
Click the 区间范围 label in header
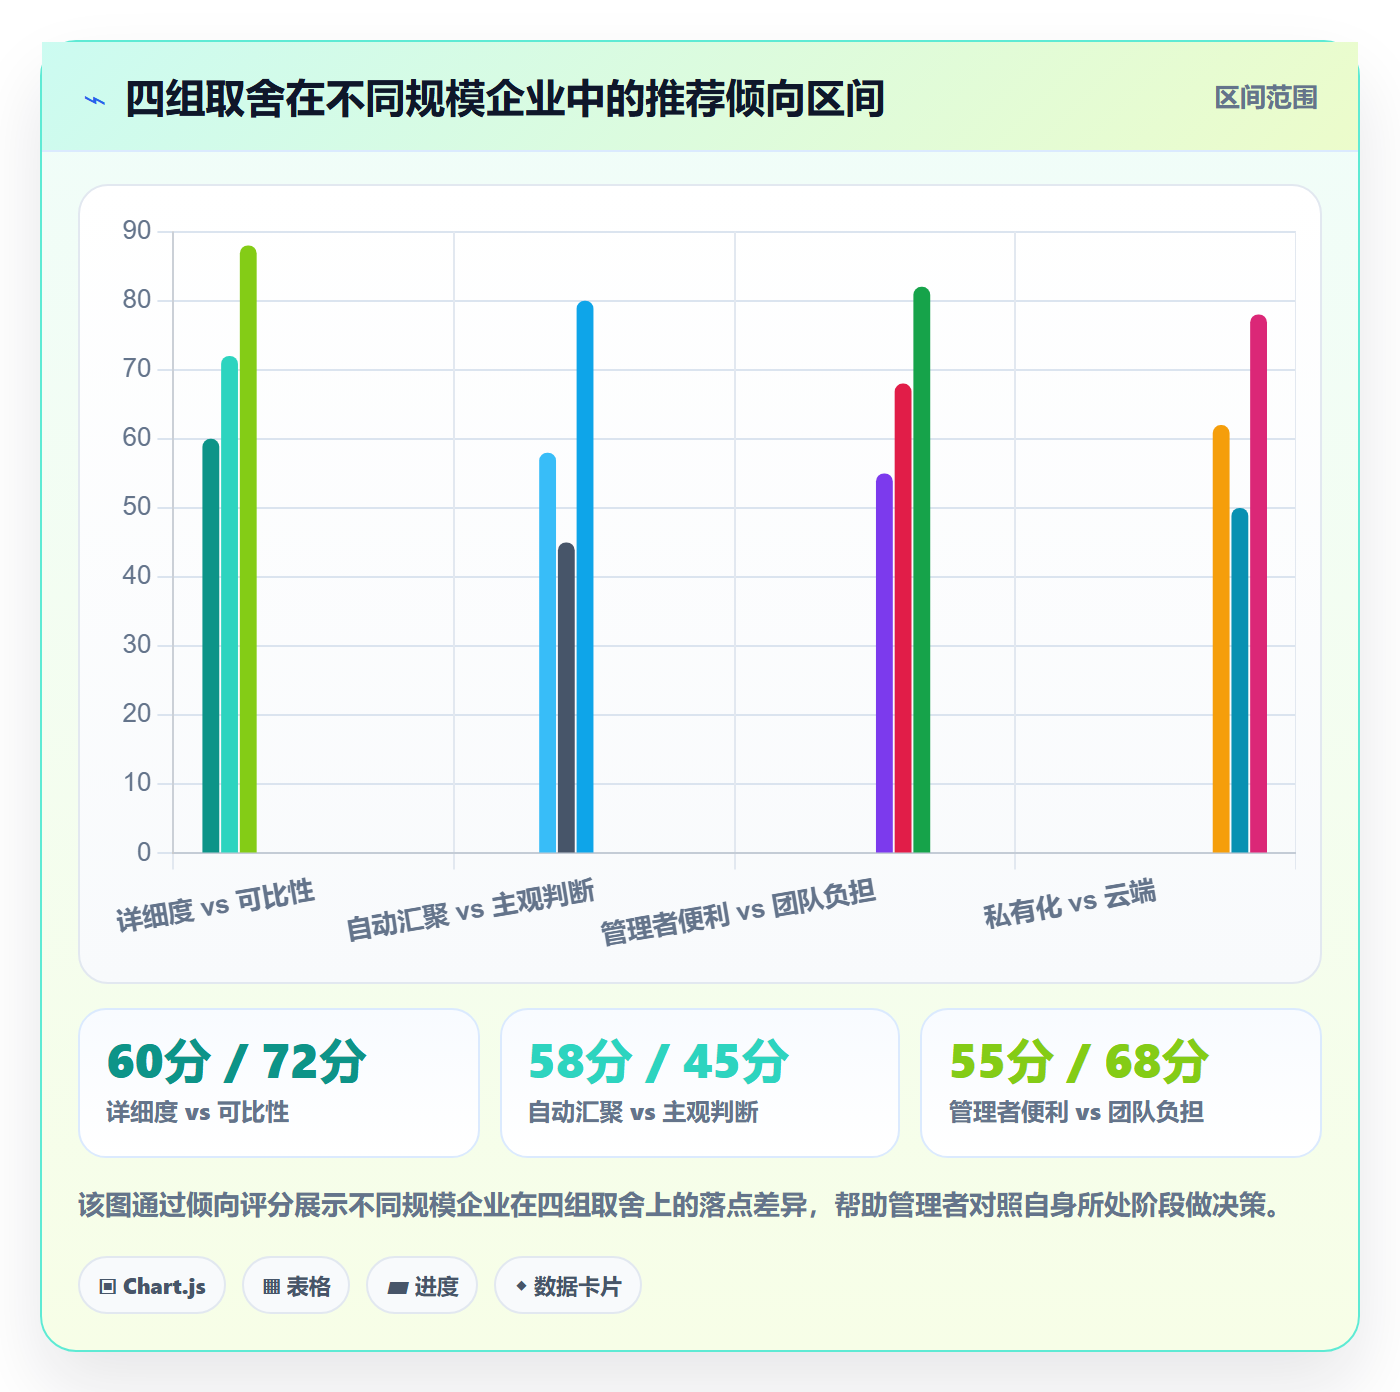pos(1265,98)
